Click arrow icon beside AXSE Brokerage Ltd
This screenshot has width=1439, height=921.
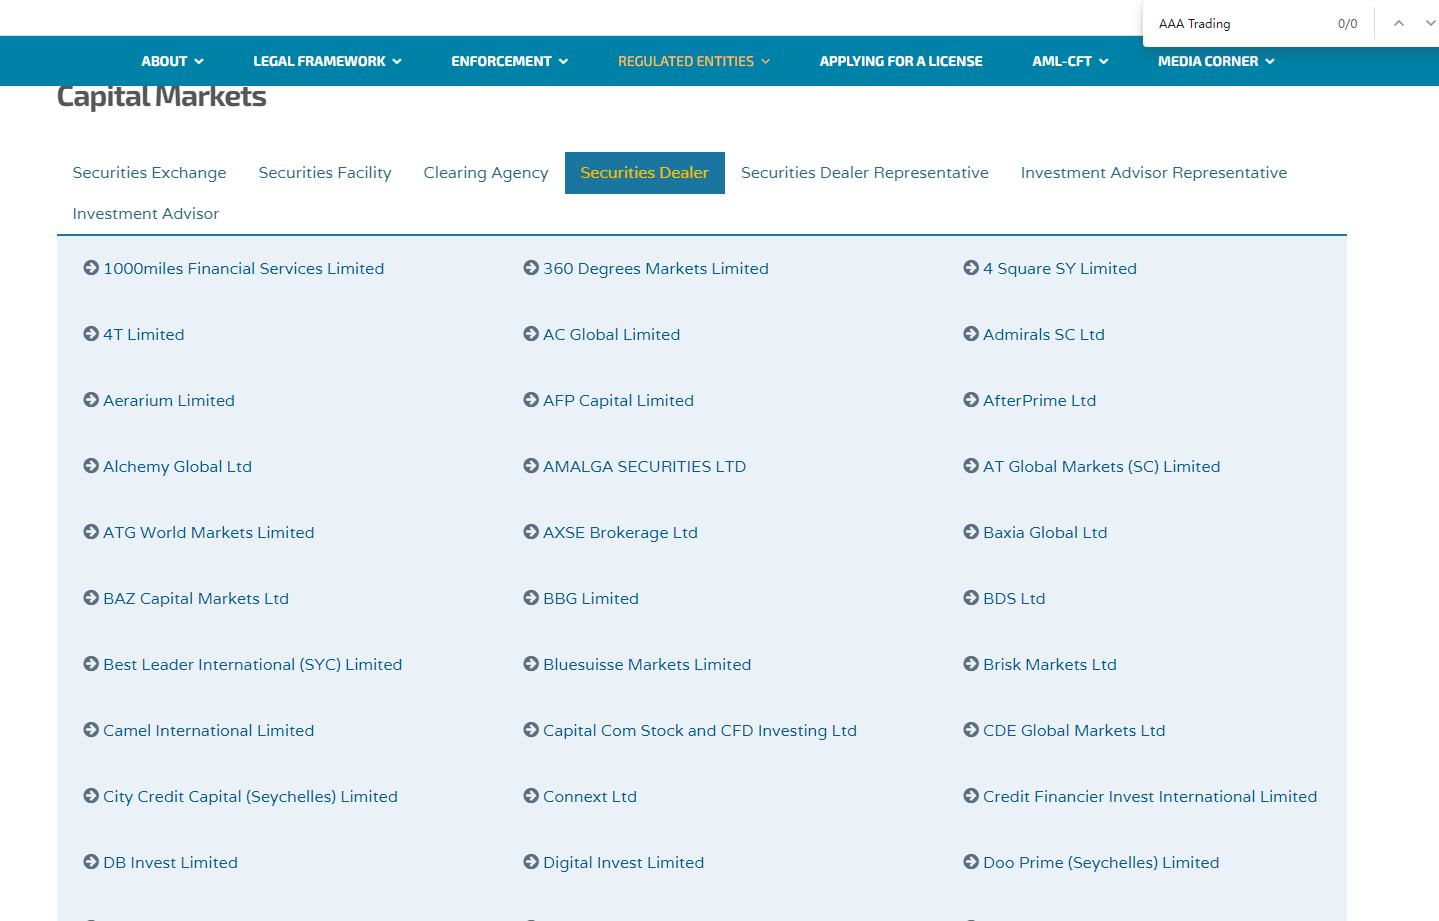point(531,532)
